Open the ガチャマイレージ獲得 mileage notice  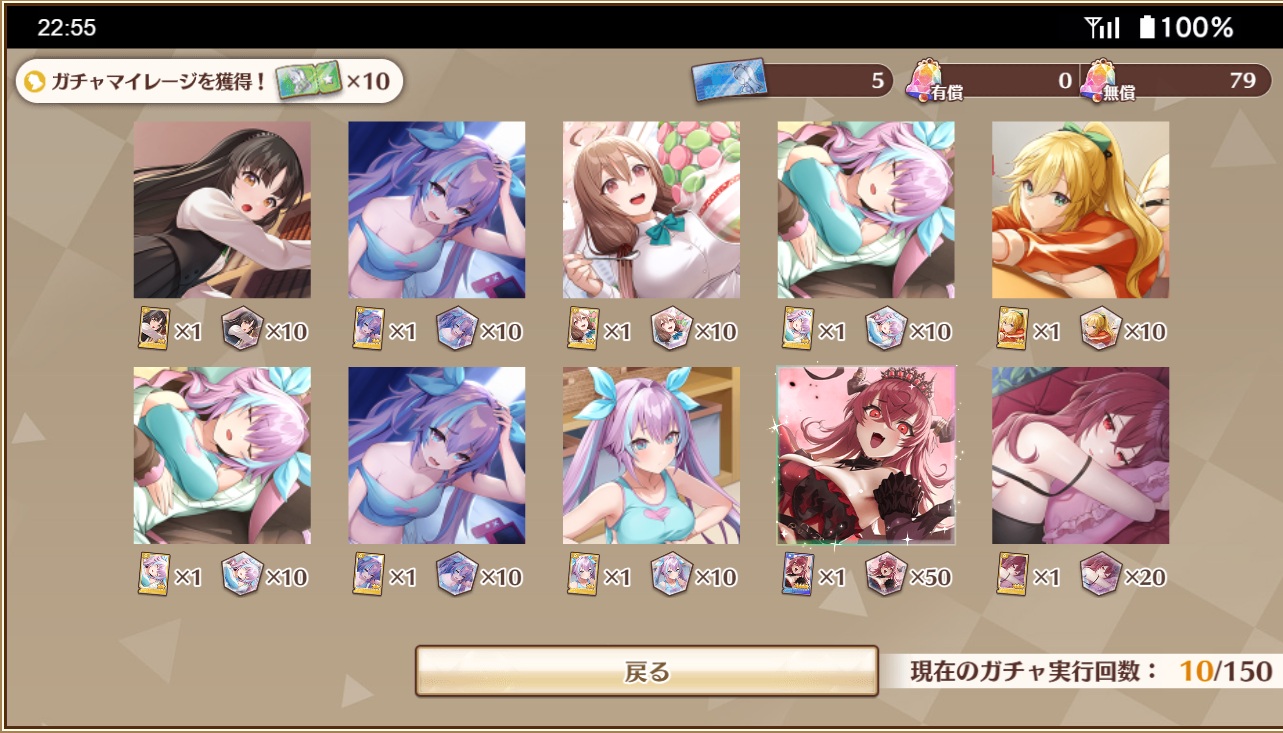click(x=209, y=81)
